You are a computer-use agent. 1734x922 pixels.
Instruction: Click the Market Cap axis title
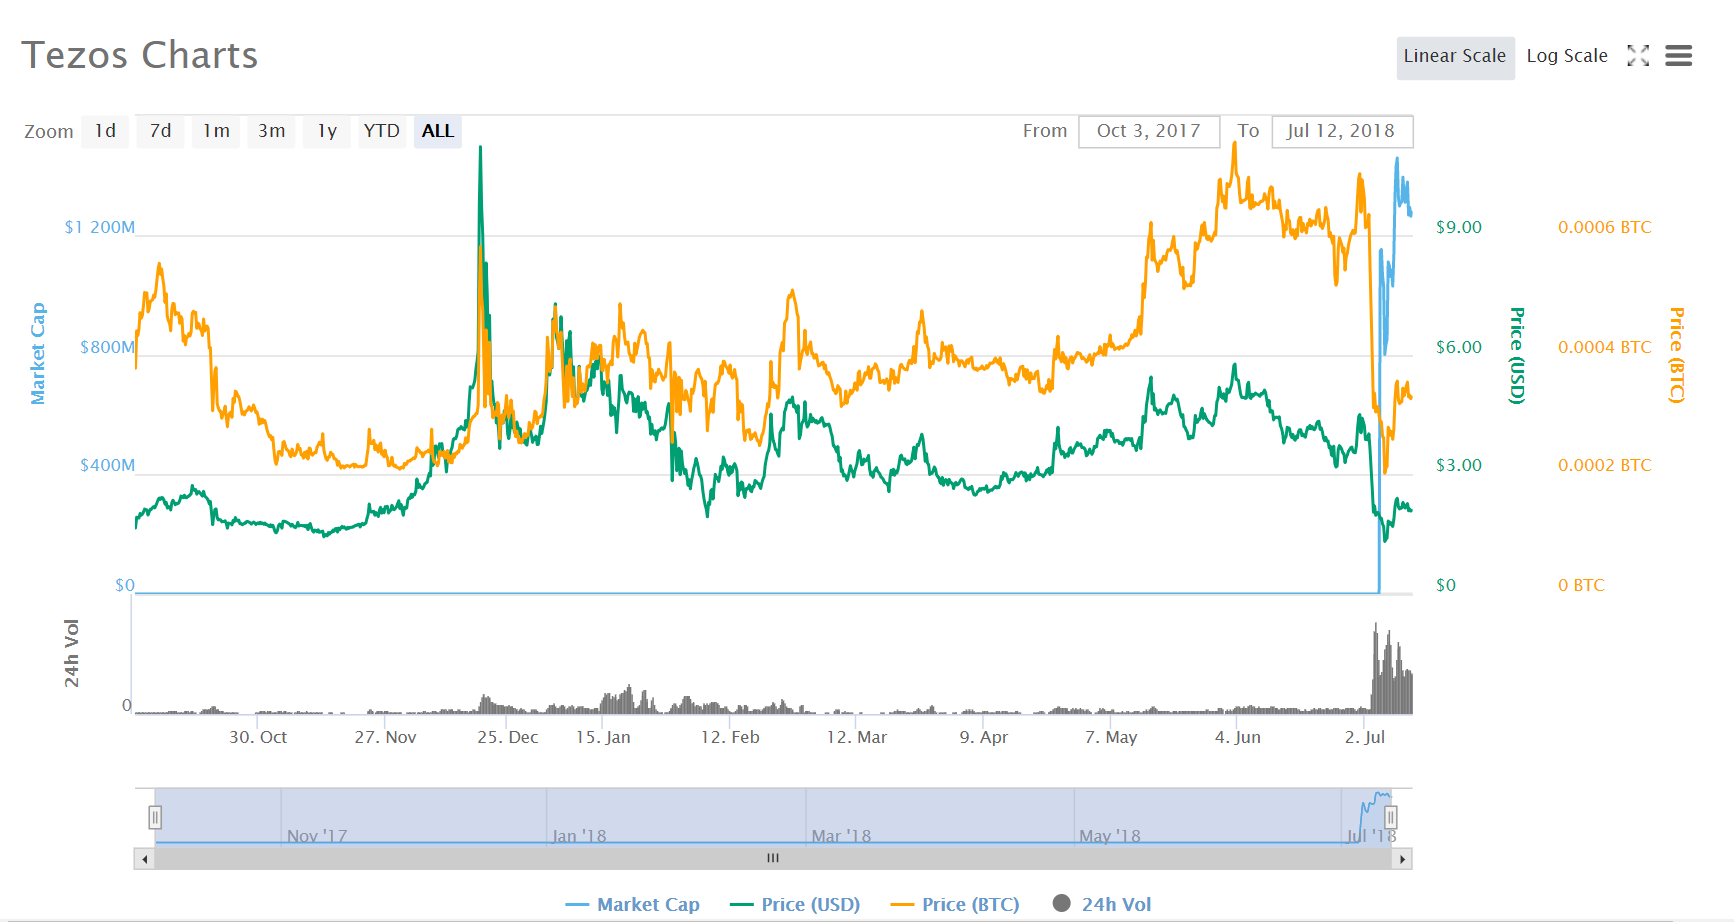tap(38, 353)
